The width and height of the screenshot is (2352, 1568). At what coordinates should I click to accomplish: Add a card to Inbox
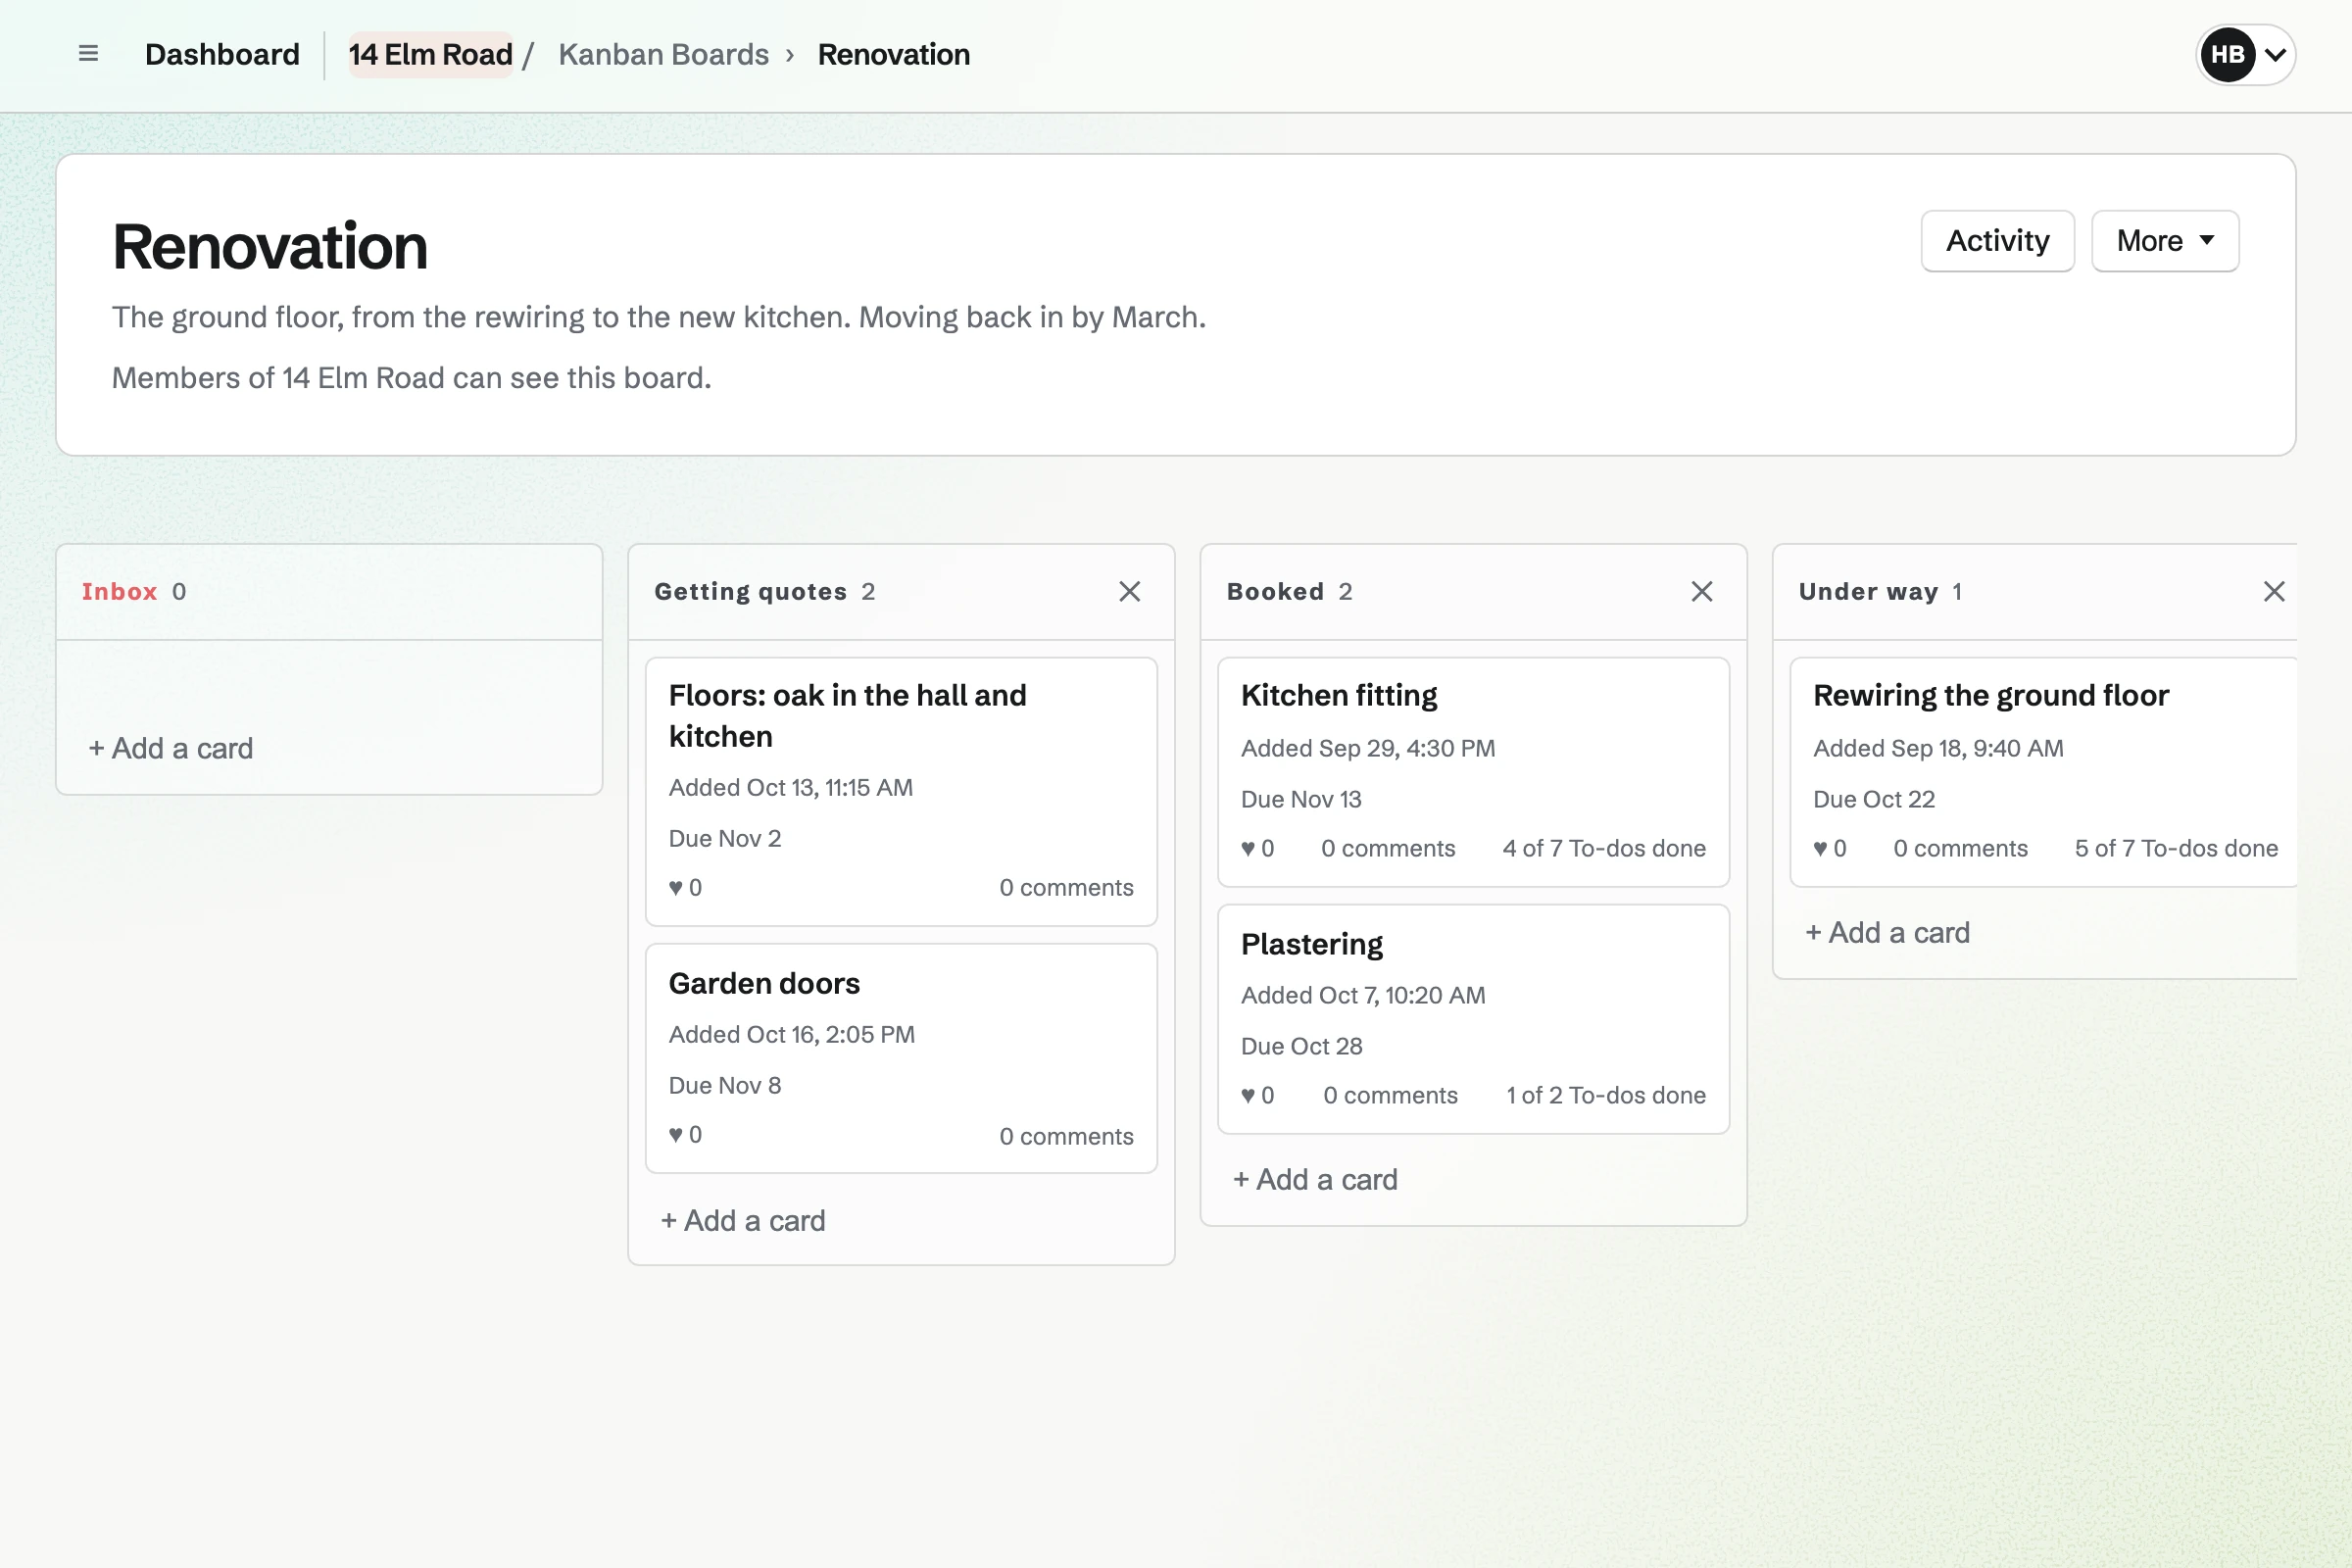[x=171, y=748]
